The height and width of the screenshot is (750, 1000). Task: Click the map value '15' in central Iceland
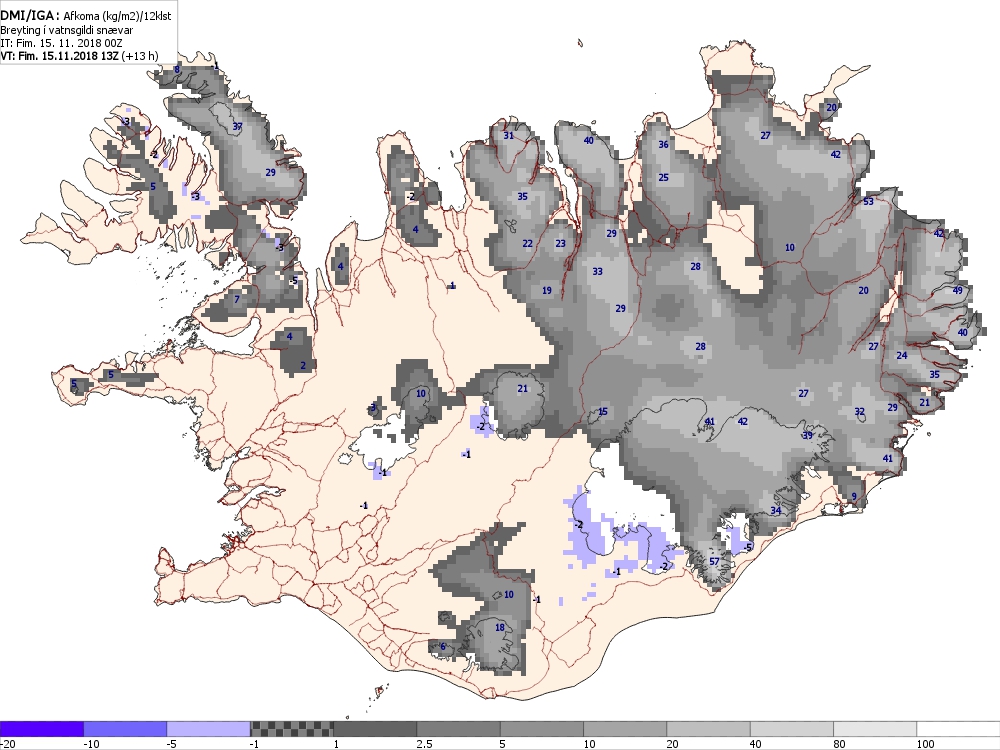point(603,411)
